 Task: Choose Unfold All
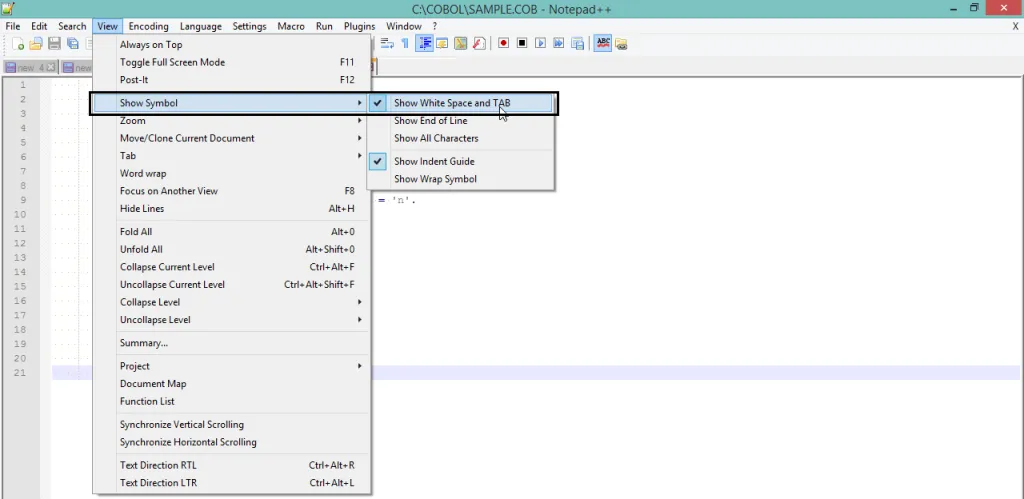pos(232,250)
